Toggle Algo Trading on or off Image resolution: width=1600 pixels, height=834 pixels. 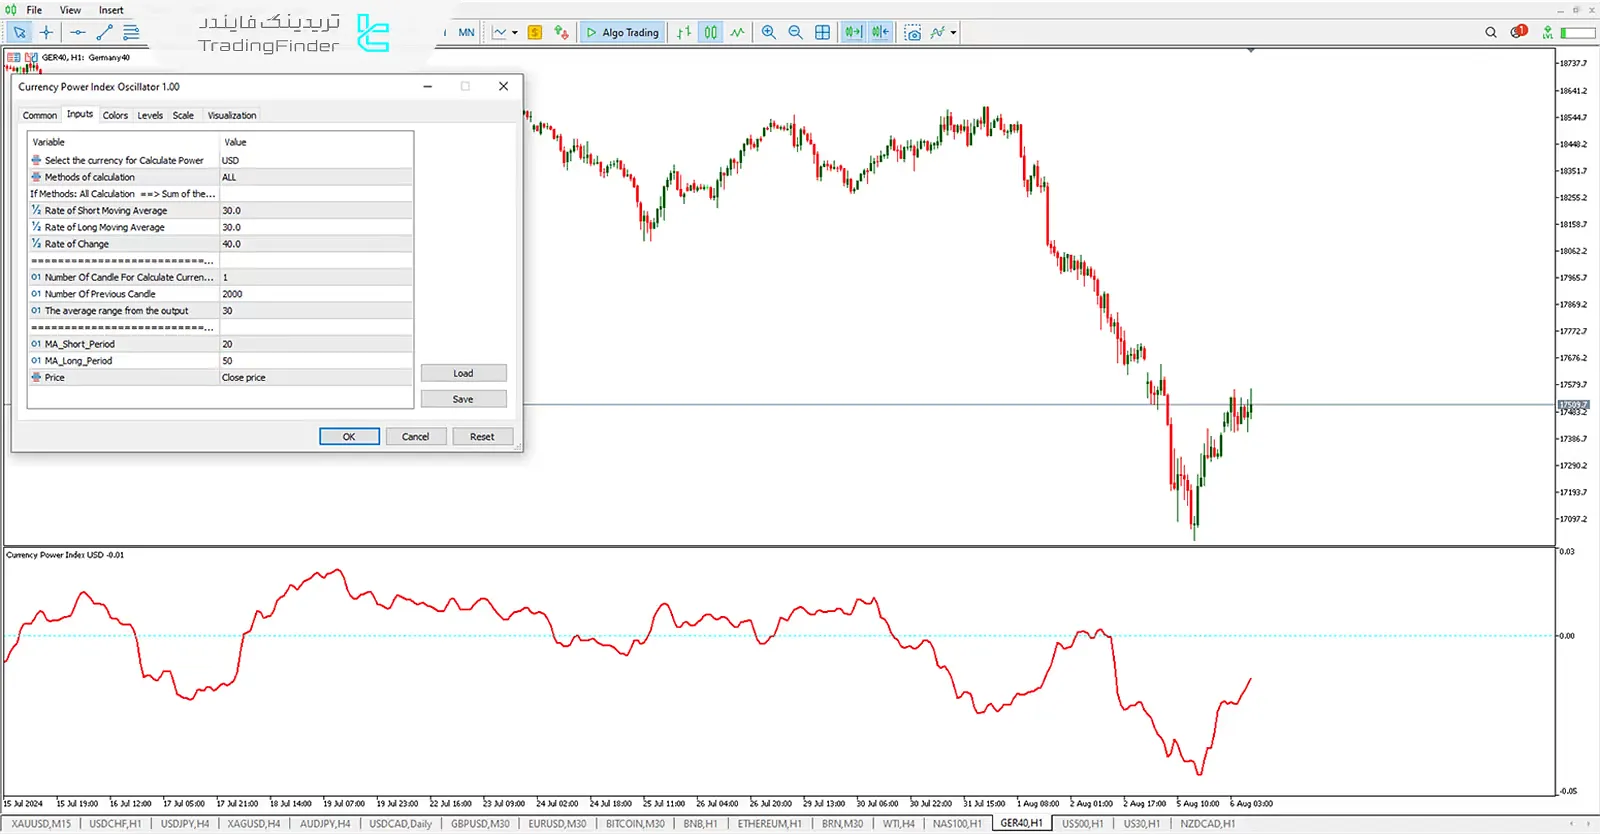(x=622, y=32)
